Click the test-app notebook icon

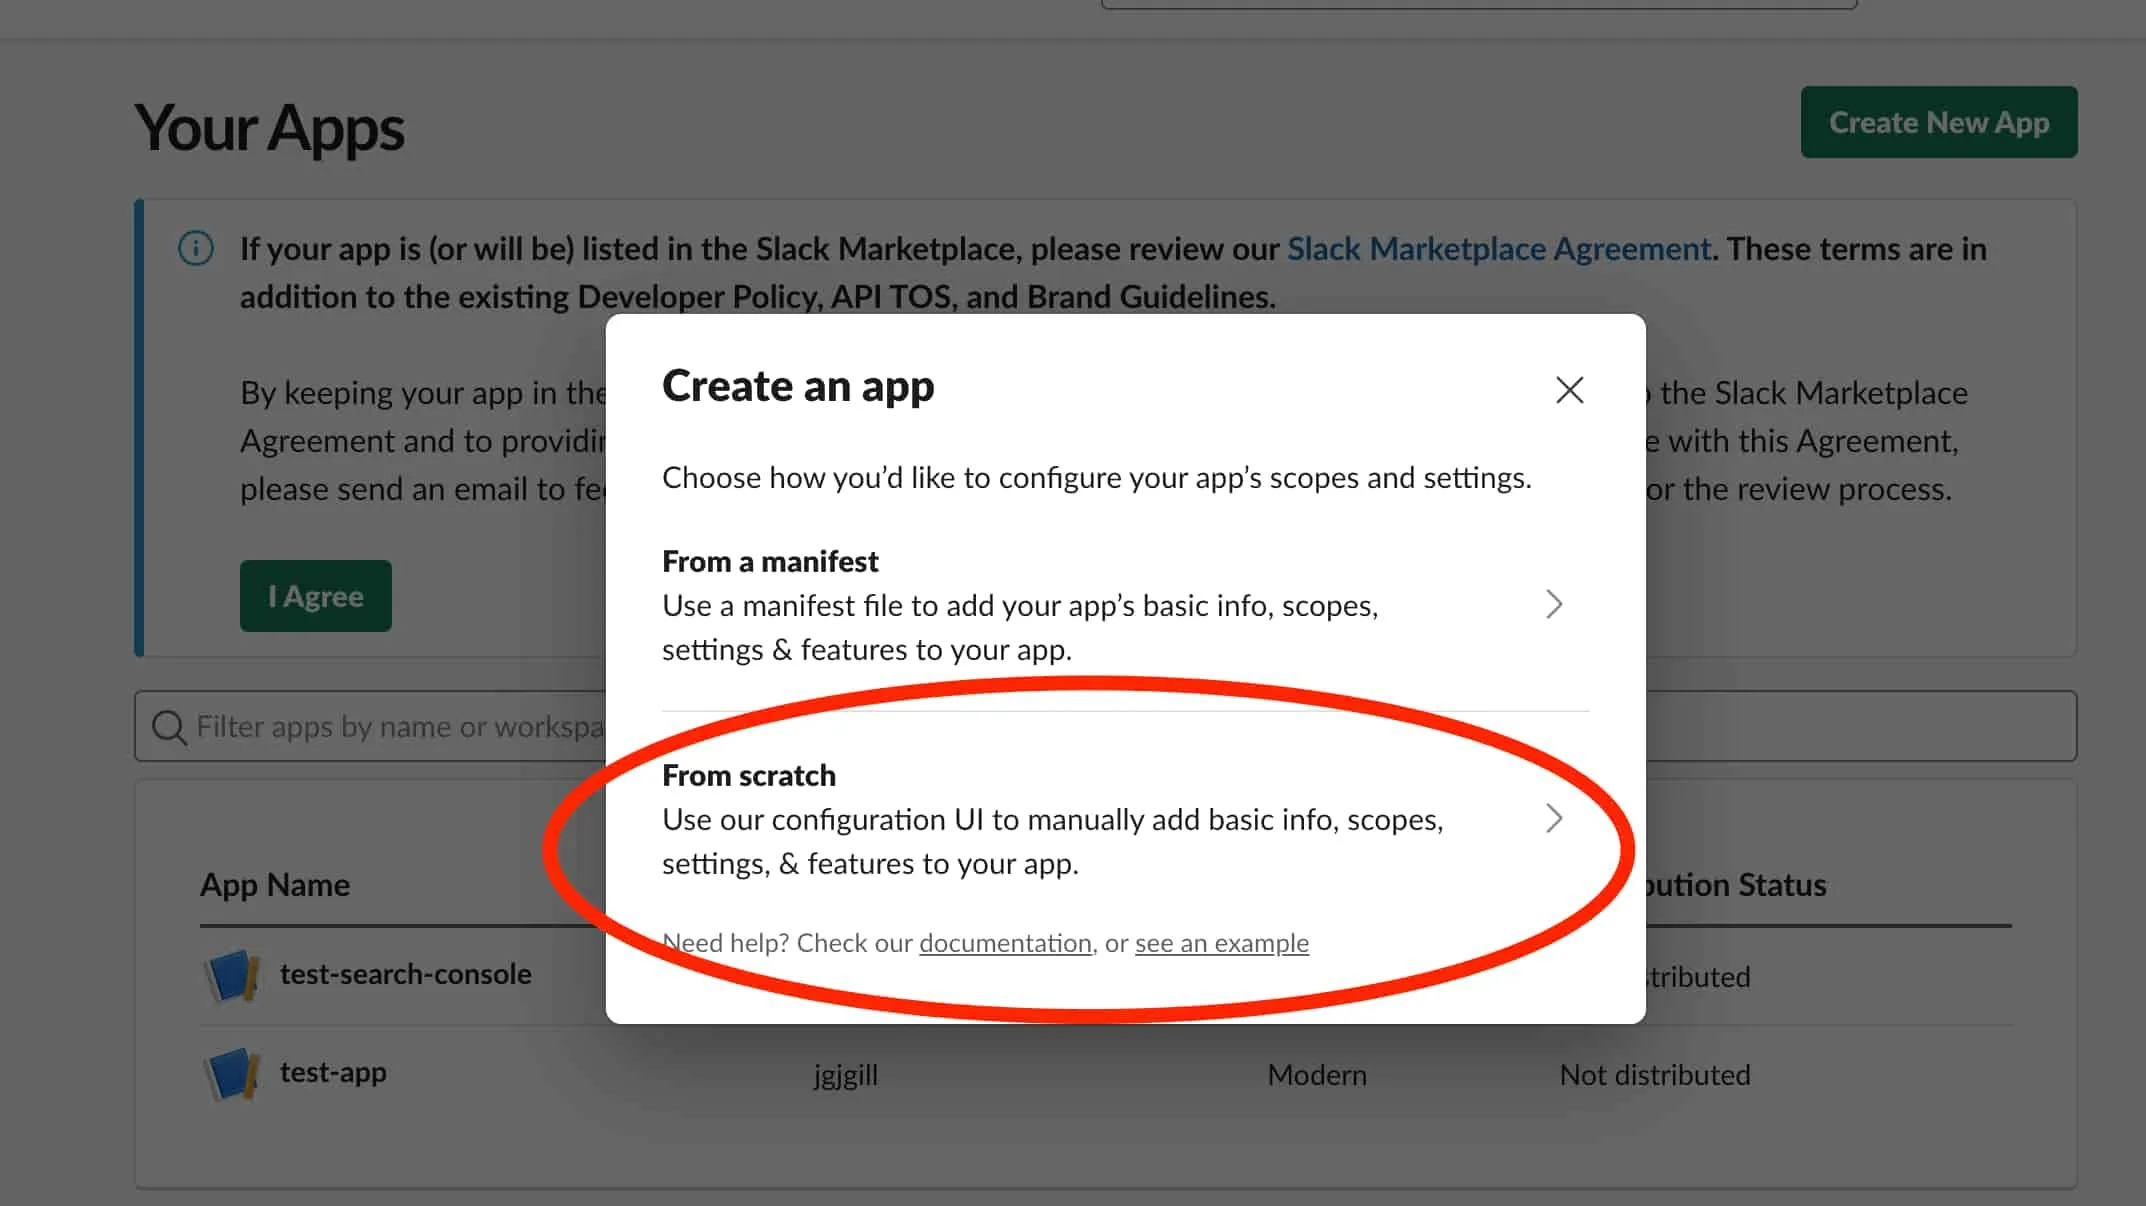[232, 1074]
